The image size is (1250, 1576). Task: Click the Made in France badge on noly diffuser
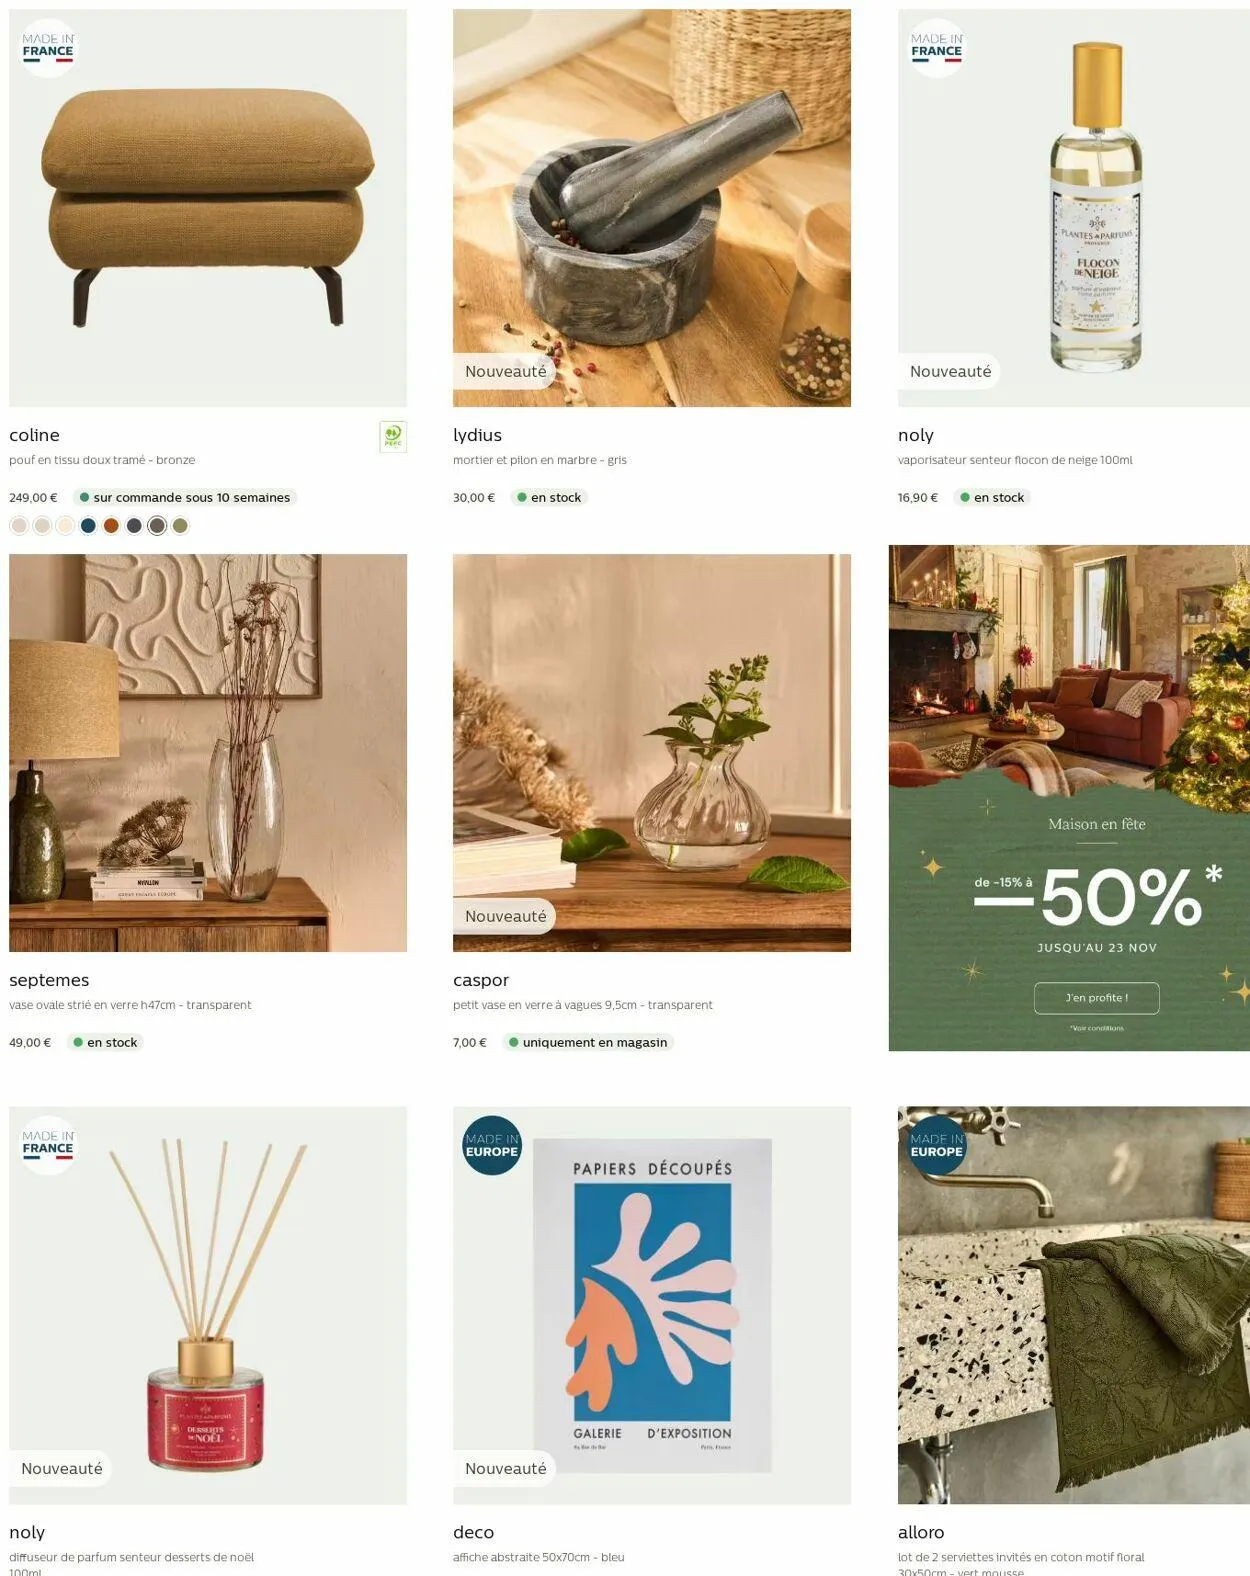[48, 1145]
